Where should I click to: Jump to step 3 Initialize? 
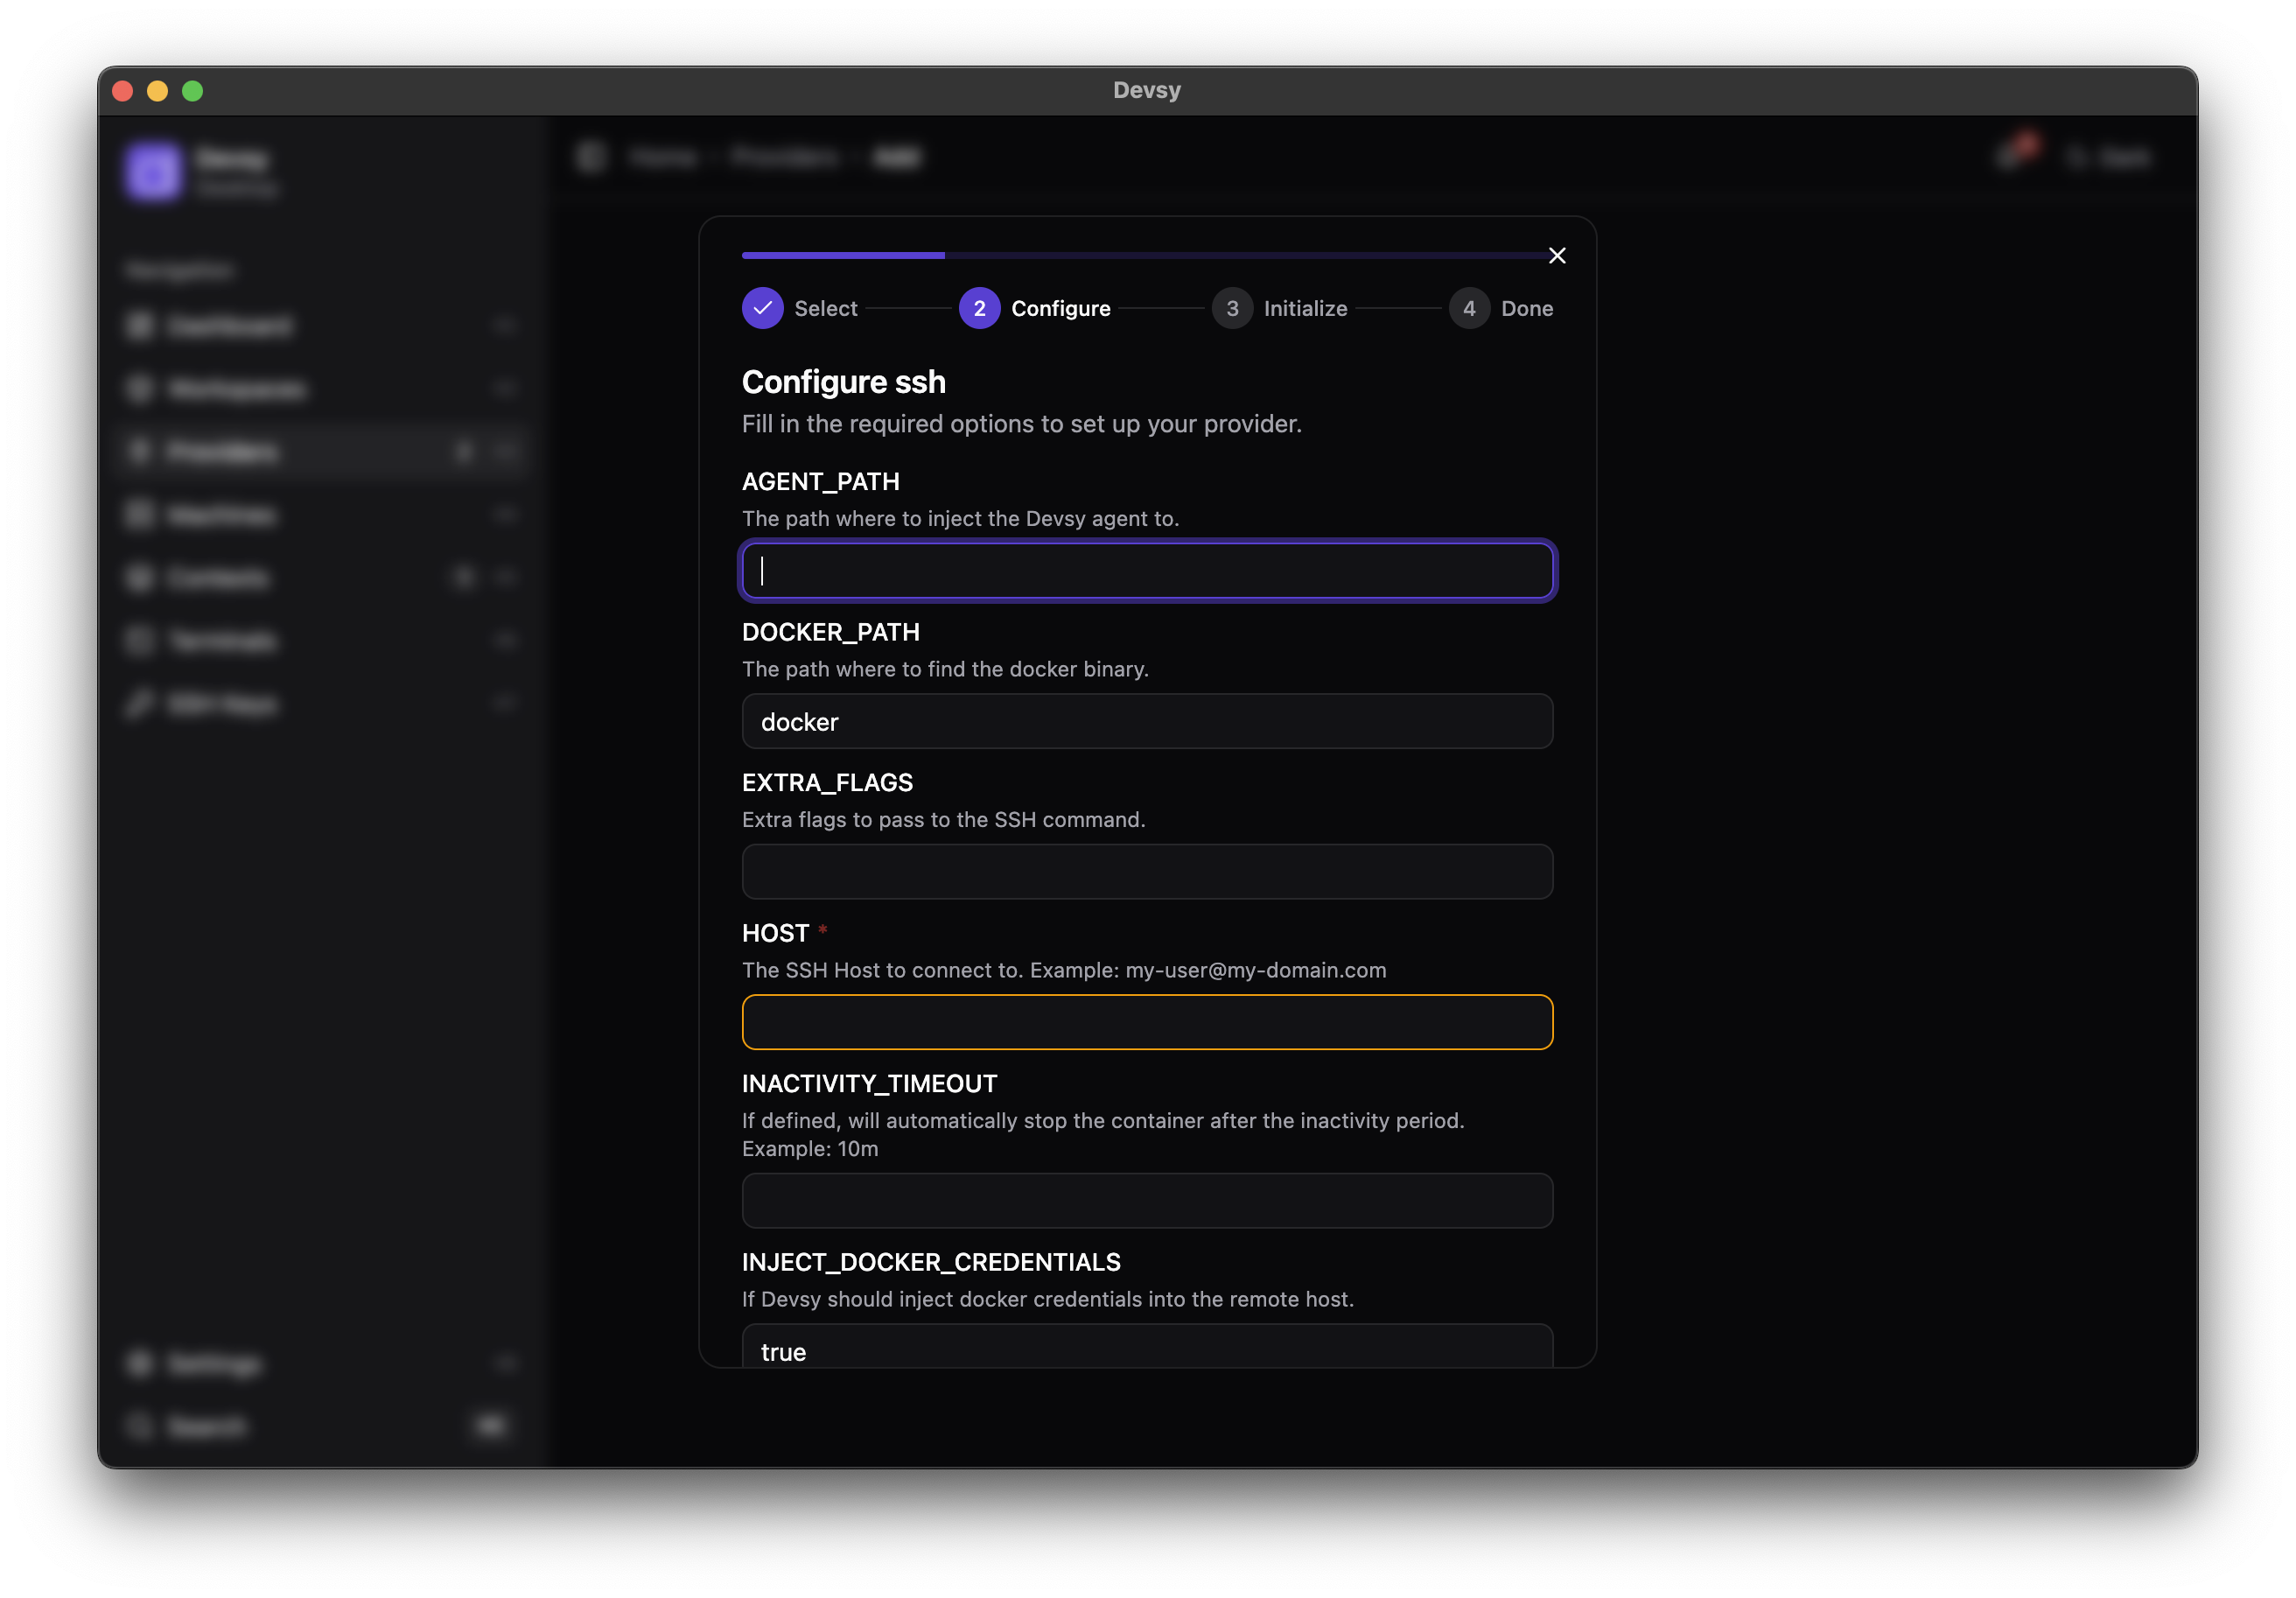[1280, 308]
